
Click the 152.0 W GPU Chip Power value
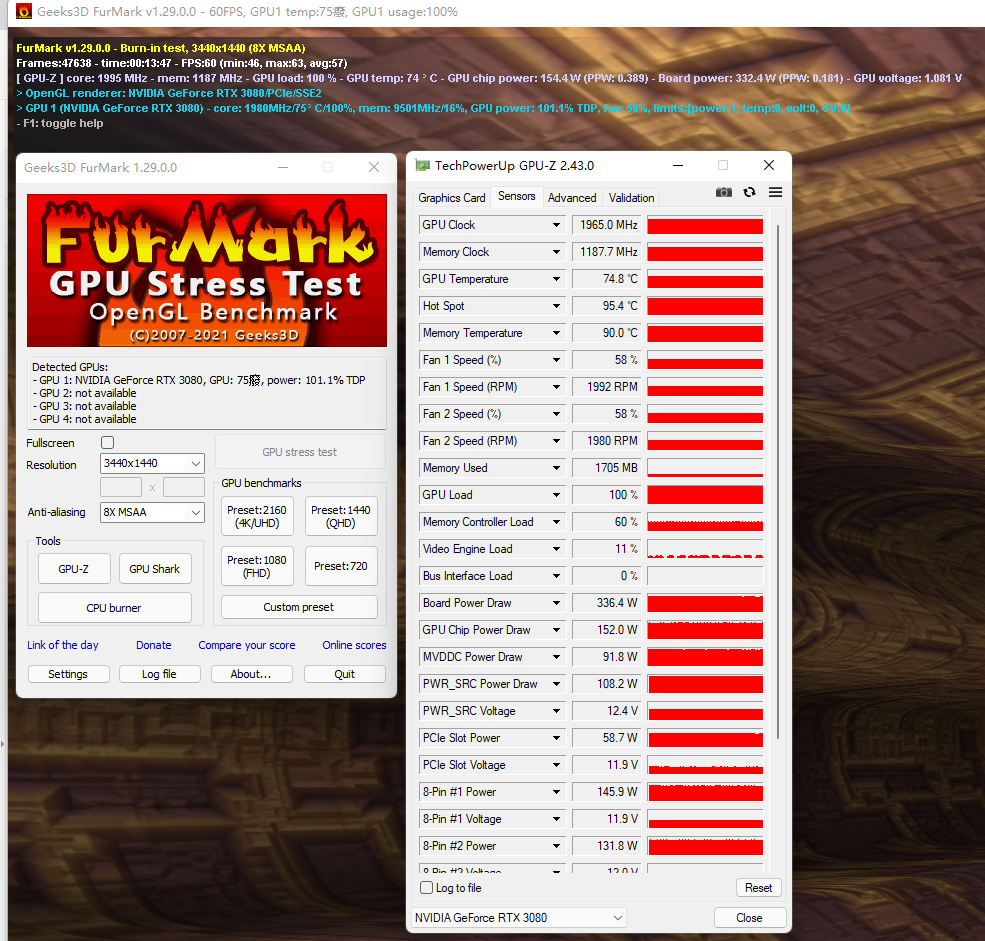606,630
